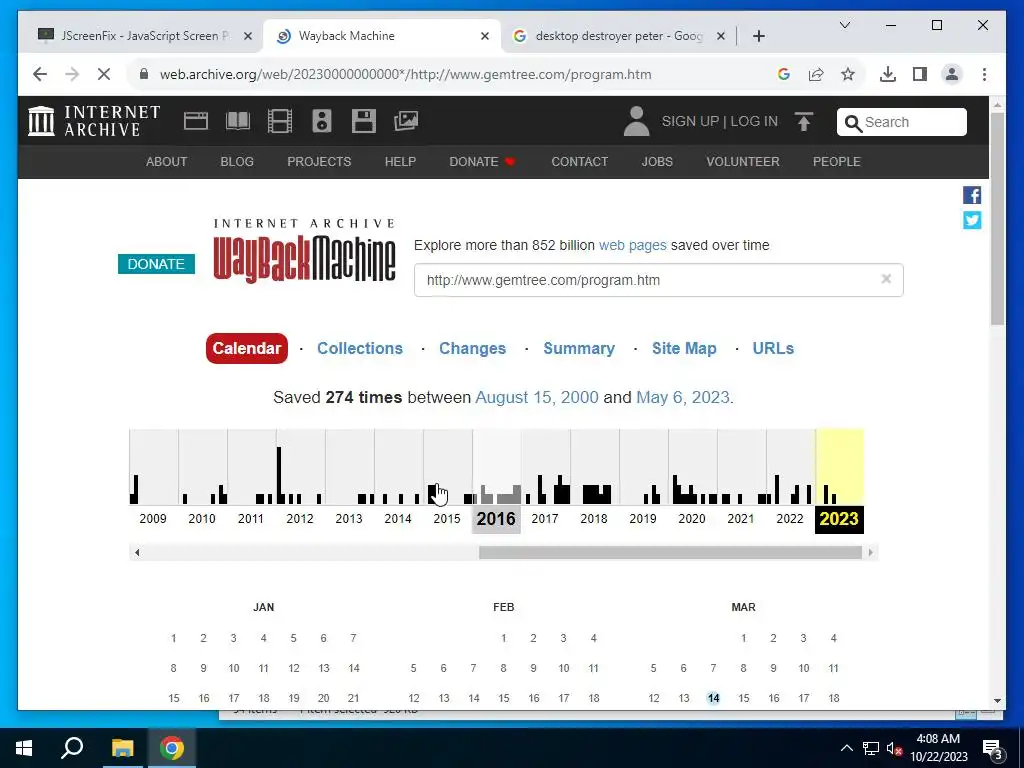Open a new browser tab
The width and height of the screenshot is (1024, 768).
coord(758,36)
